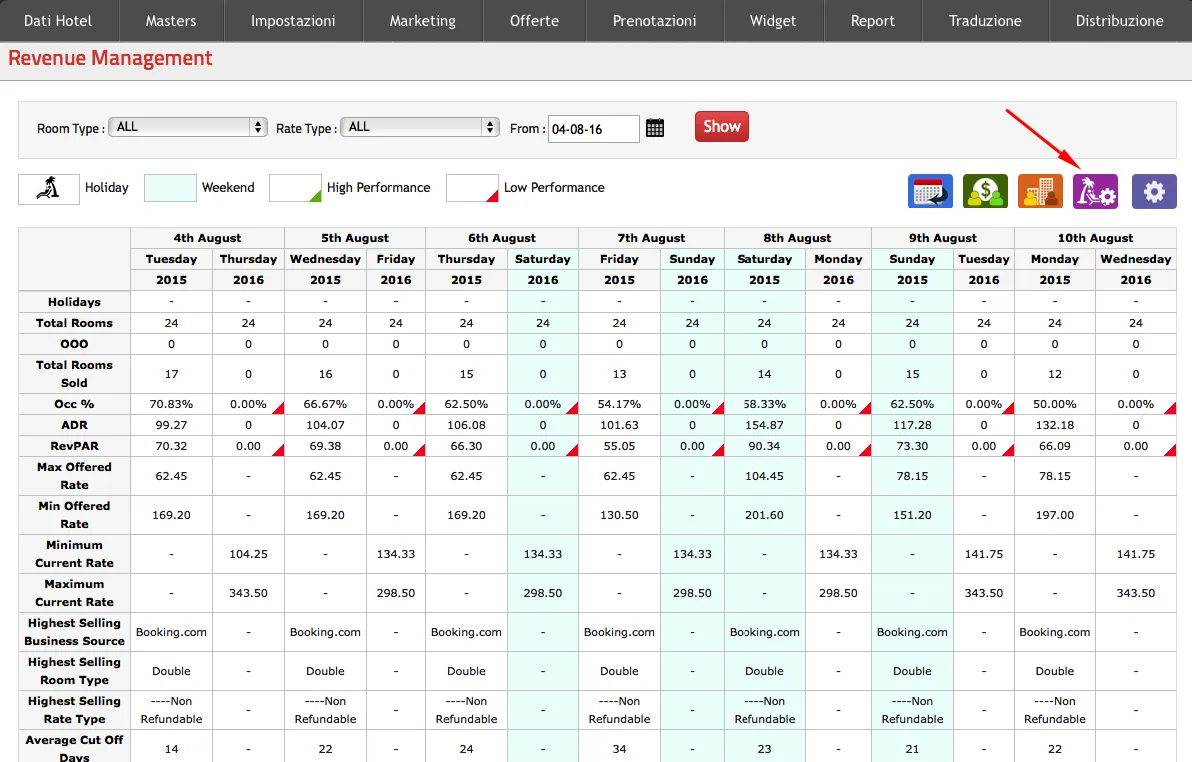Open the green dollar sign rates icon
The width and height of the screenshot is (1192, 762).
pyautogui.click(x=985, y=191)
